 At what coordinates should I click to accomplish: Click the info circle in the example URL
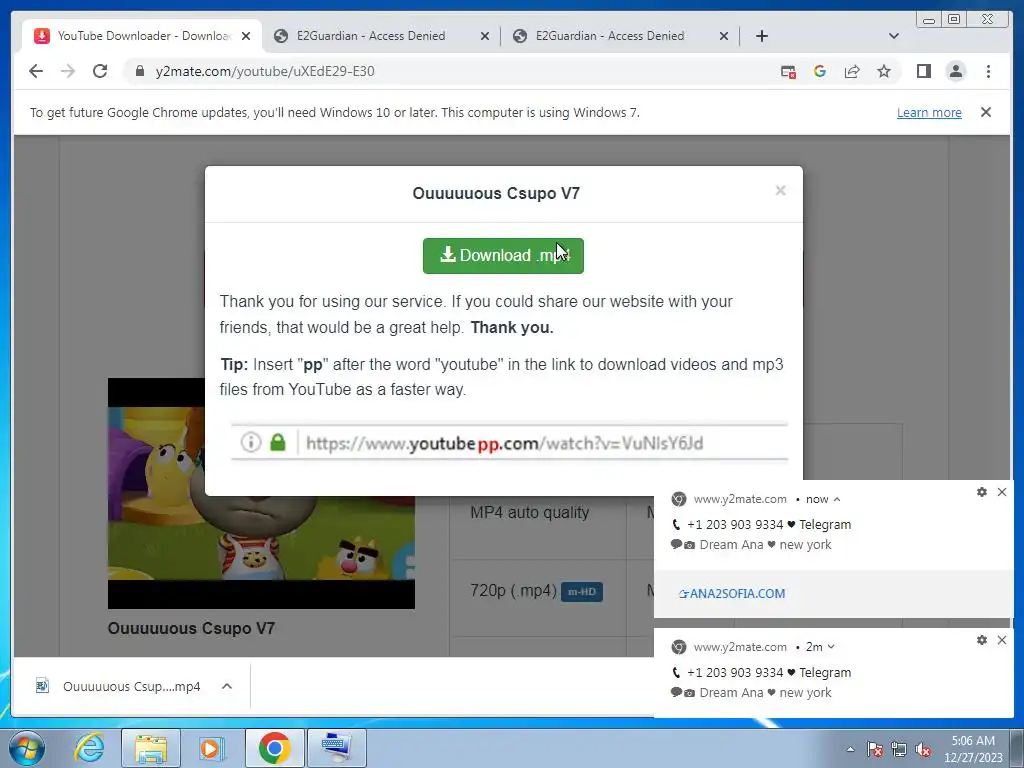tap(251, 443)
